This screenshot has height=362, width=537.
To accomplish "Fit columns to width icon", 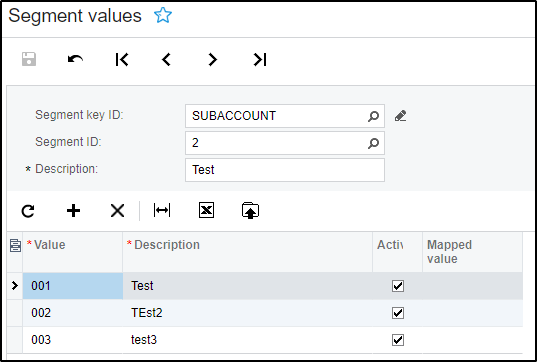I will point(162,210).
